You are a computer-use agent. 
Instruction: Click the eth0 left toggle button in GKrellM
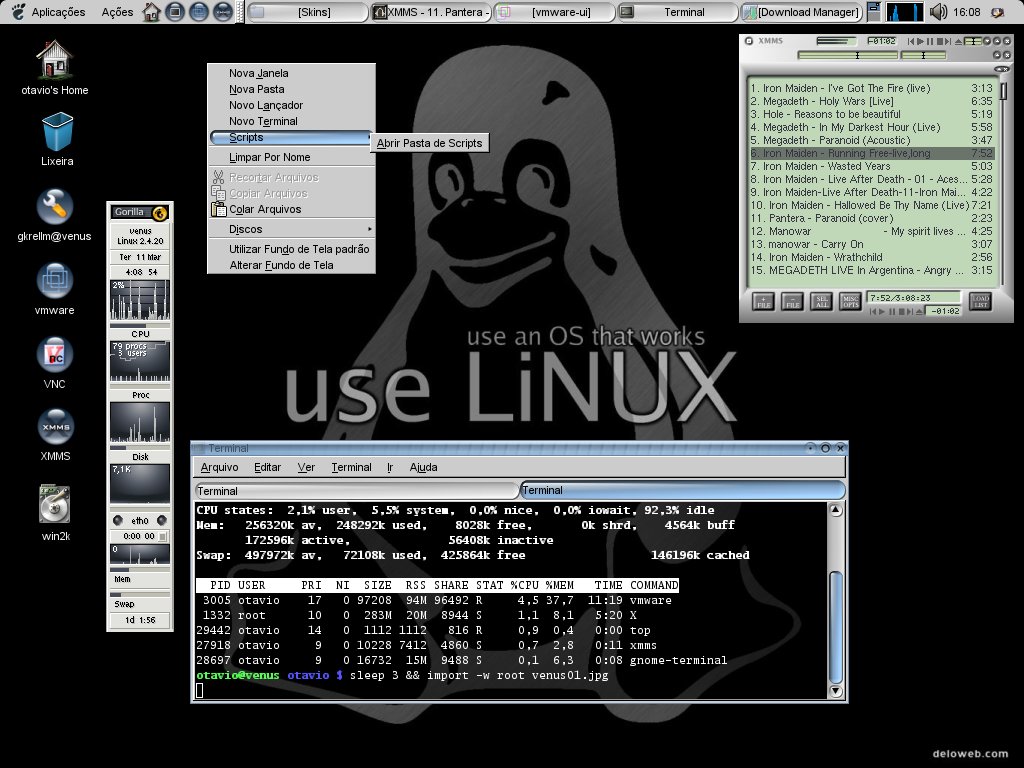118,520
